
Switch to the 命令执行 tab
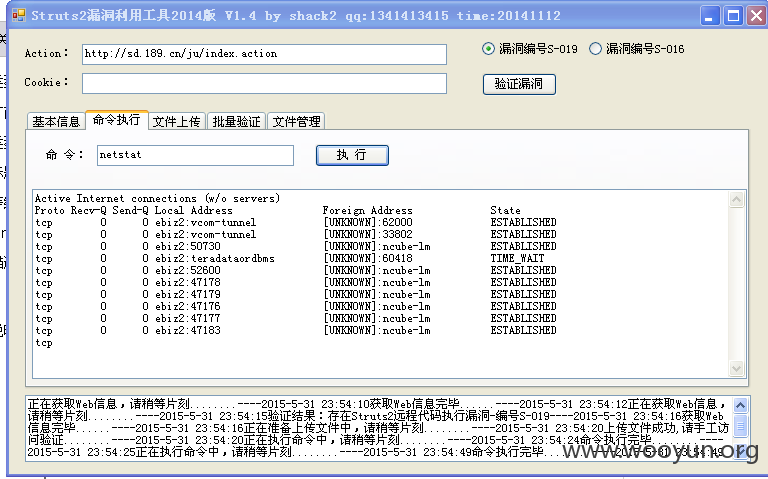click(117, 120)
